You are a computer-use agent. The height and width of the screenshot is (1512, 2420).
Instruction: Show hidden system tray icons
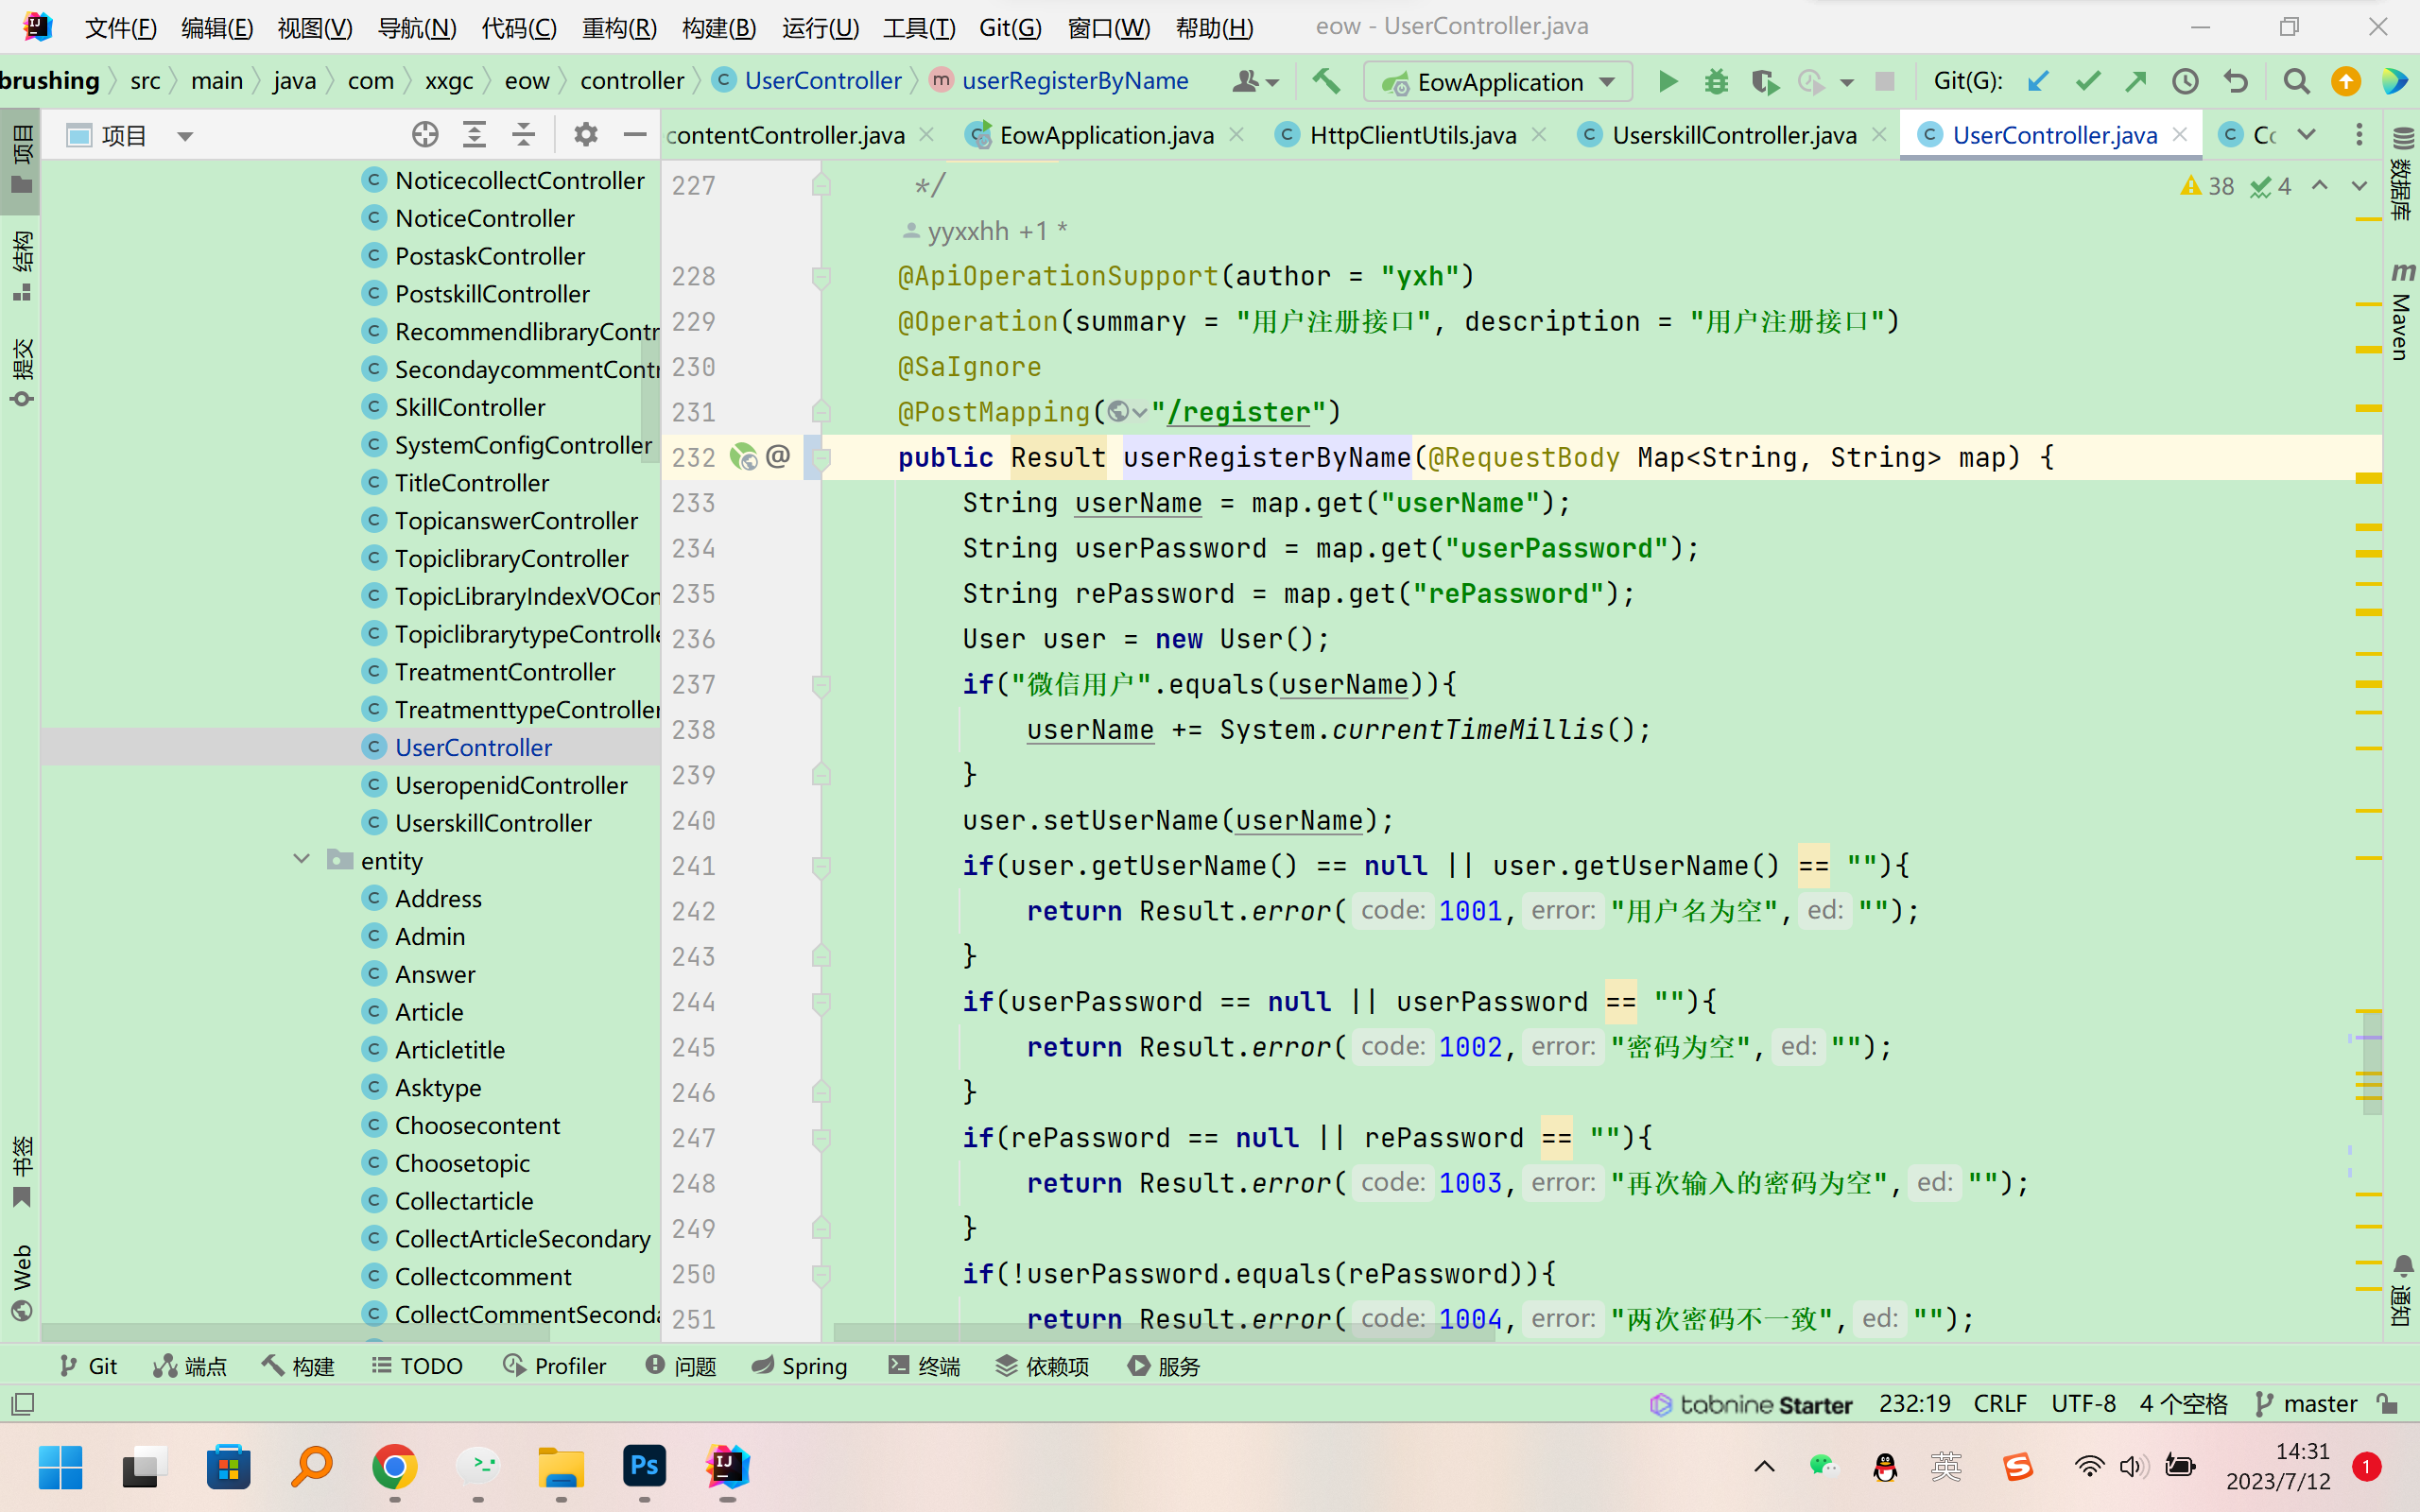point(1764,1467)
